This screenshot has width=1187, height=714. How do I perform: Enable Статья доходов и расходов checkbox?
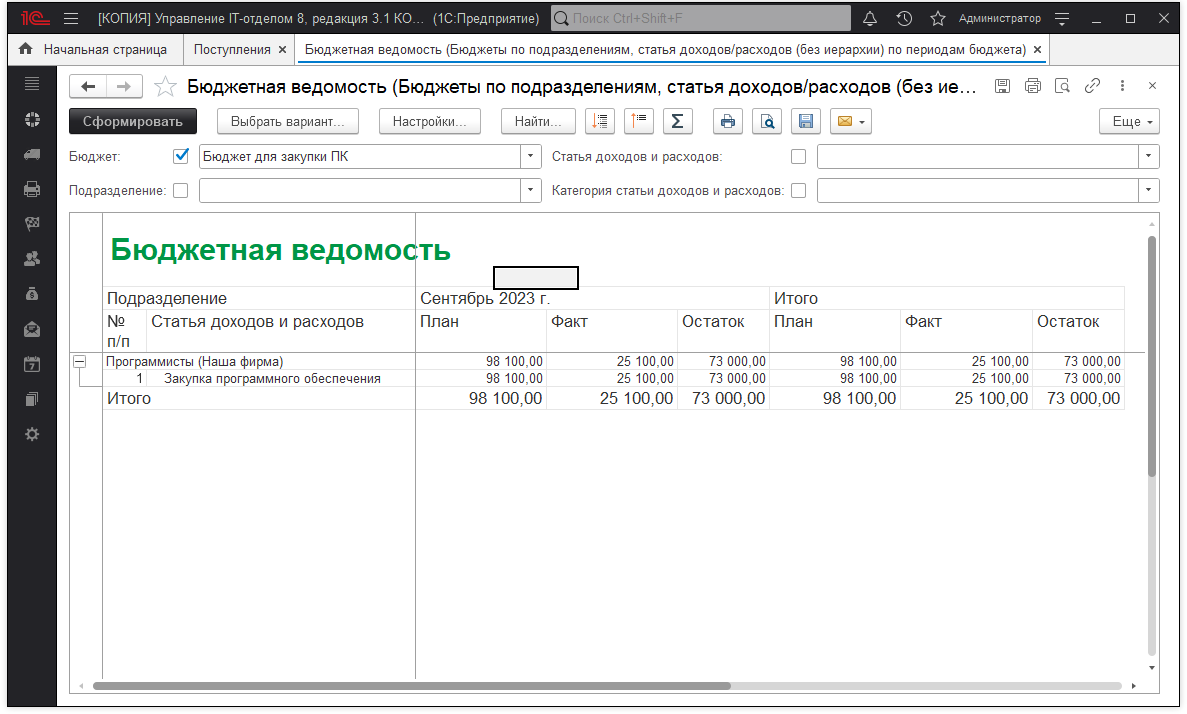pos(798,156)
